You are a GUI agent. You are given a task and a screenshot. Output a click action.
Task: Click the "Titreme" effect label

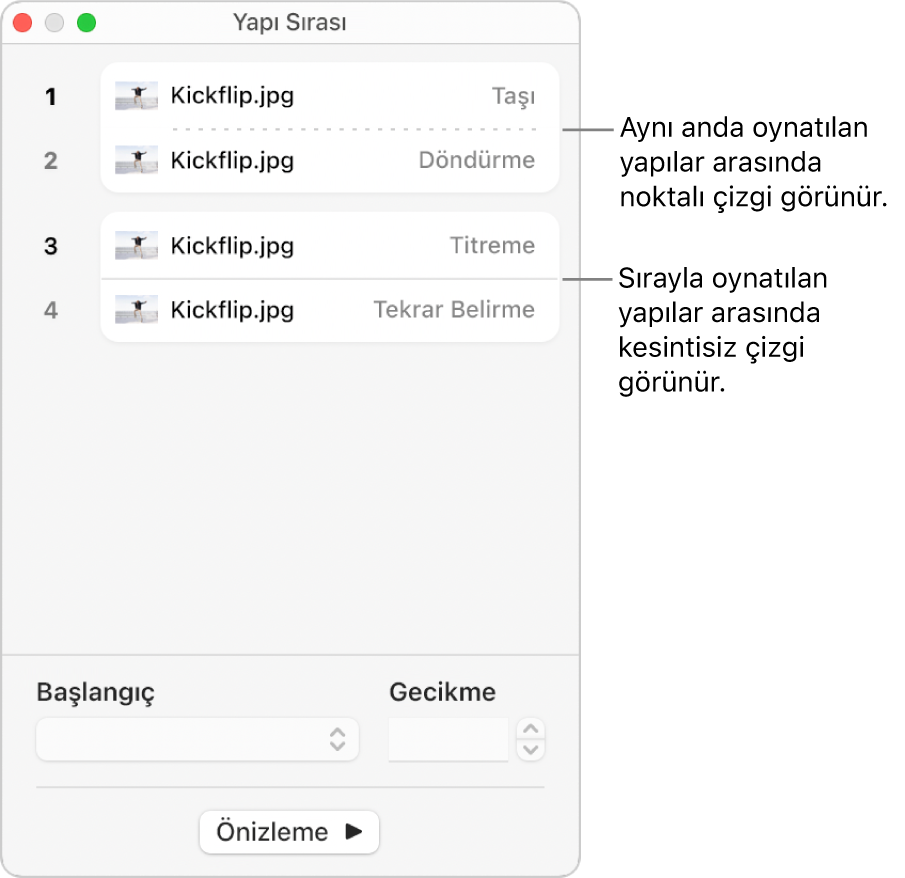click(492, 245)
